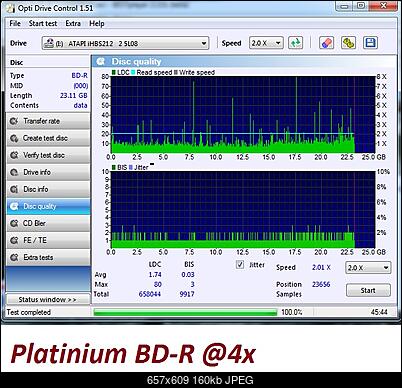This screenshot has height=388, width=402.
Task: Open the File menu
Action: point(15,24)
